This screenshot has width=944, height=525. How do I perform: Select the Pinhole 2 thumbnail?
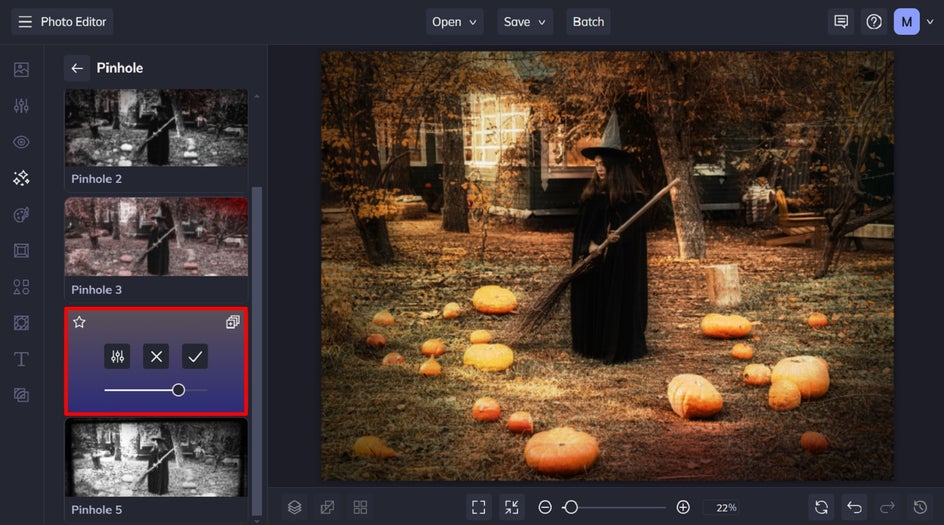[x=156, y=128]
